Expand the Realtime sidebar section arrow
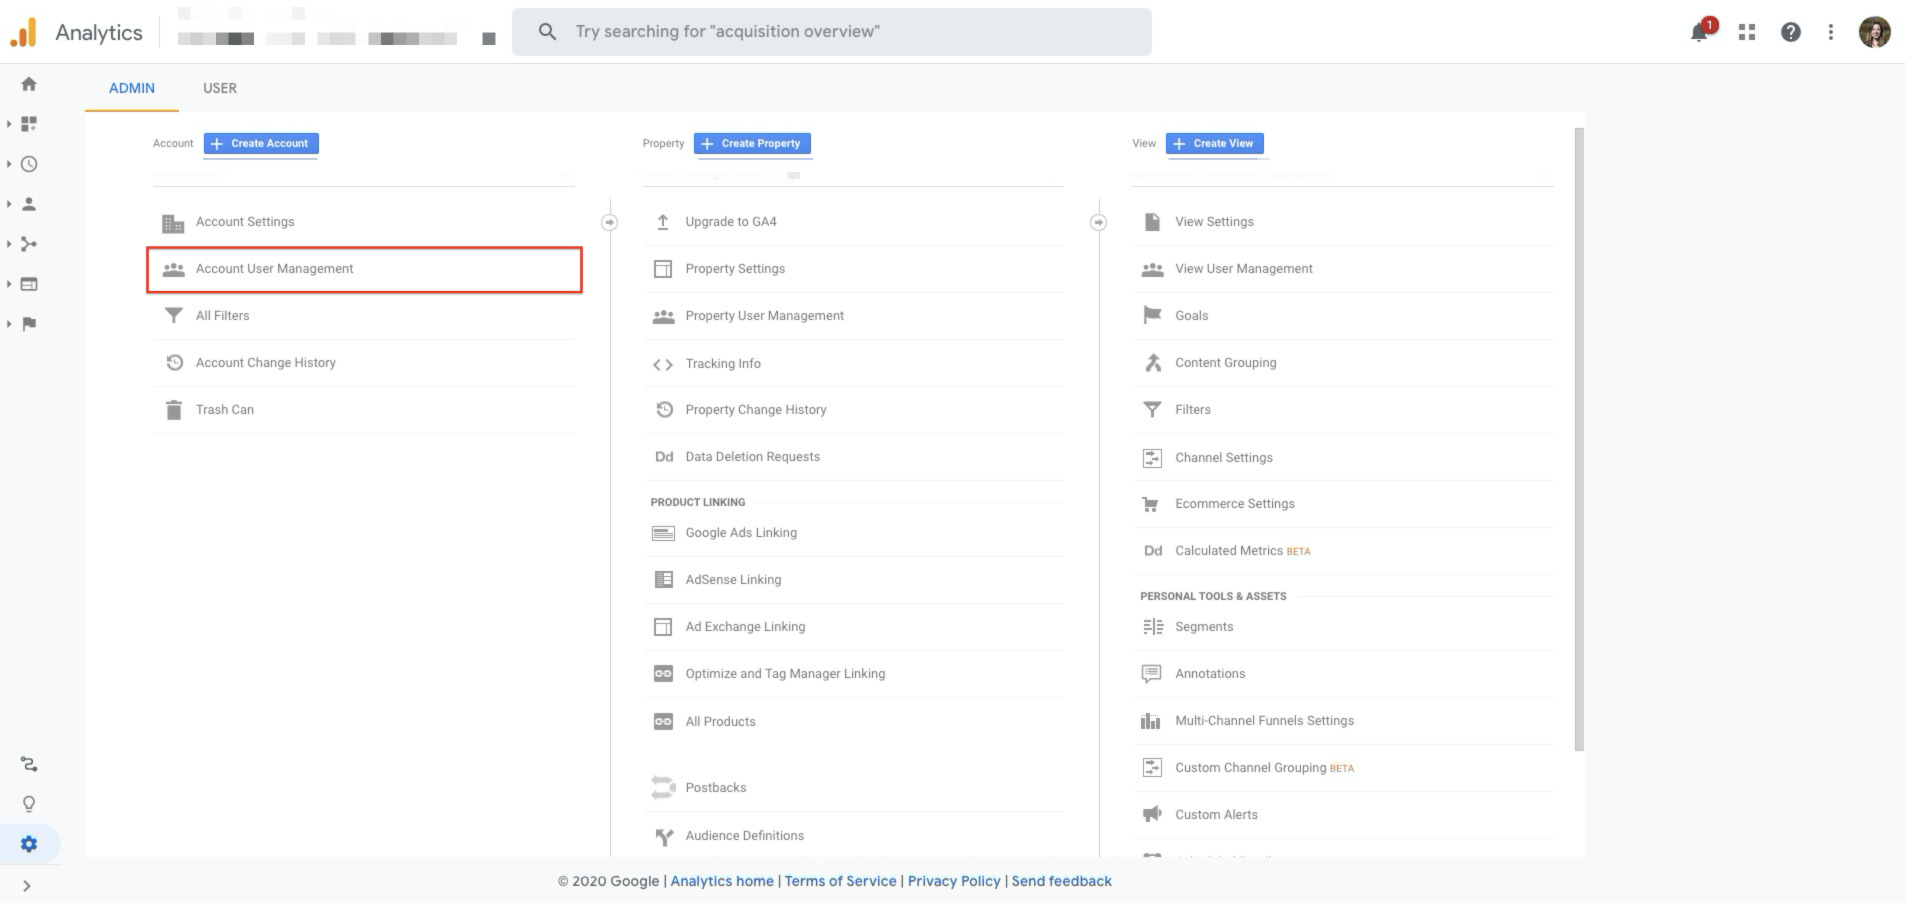1905x903 pixels. pyautogui.click(x=9, y=164)
